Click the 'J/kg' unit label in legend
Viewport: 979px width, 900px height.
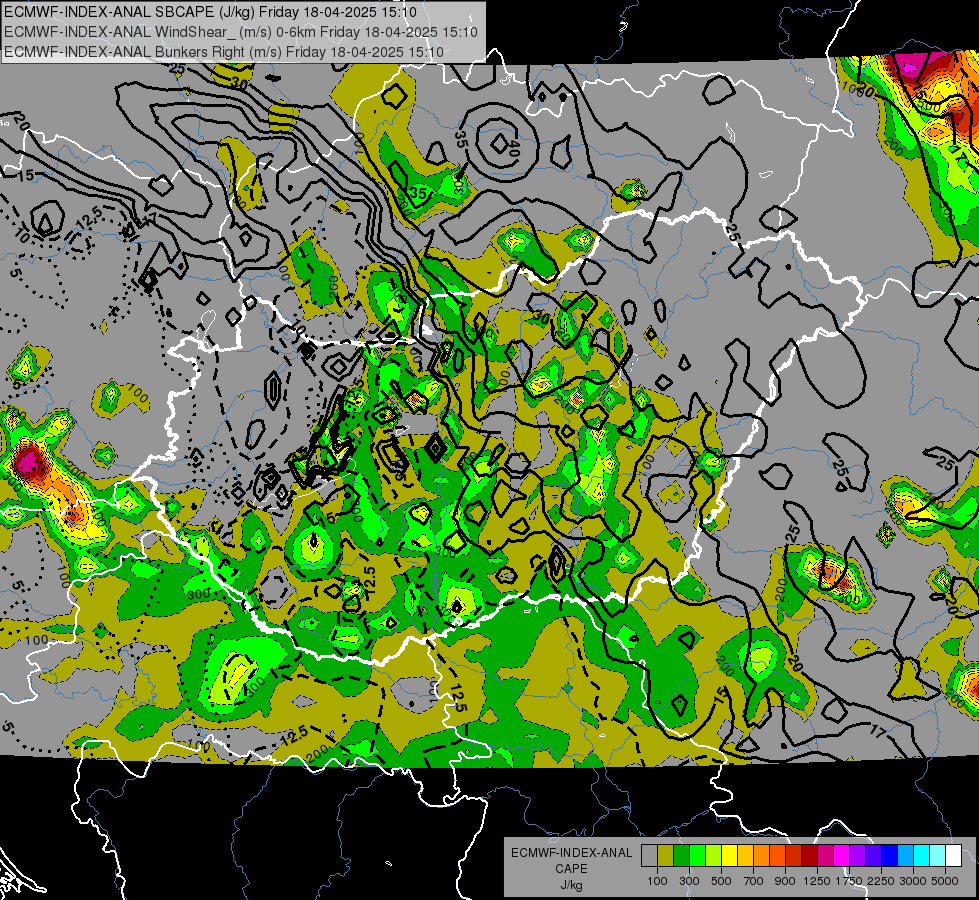(x=572, y=885)
